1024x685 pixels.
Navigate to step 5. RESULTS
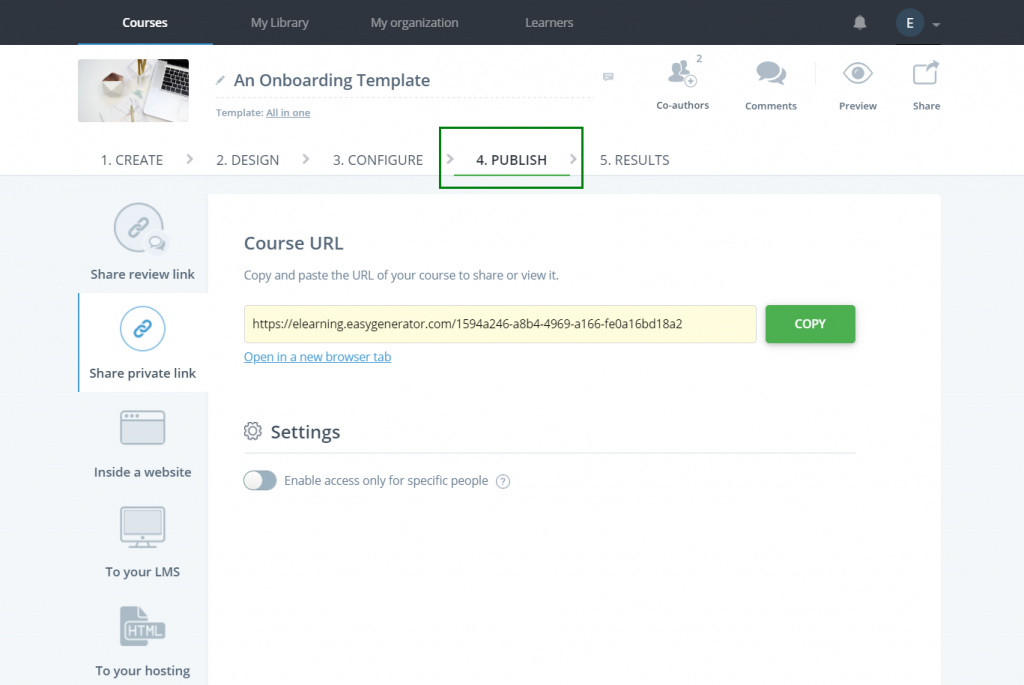pos(634,160)
